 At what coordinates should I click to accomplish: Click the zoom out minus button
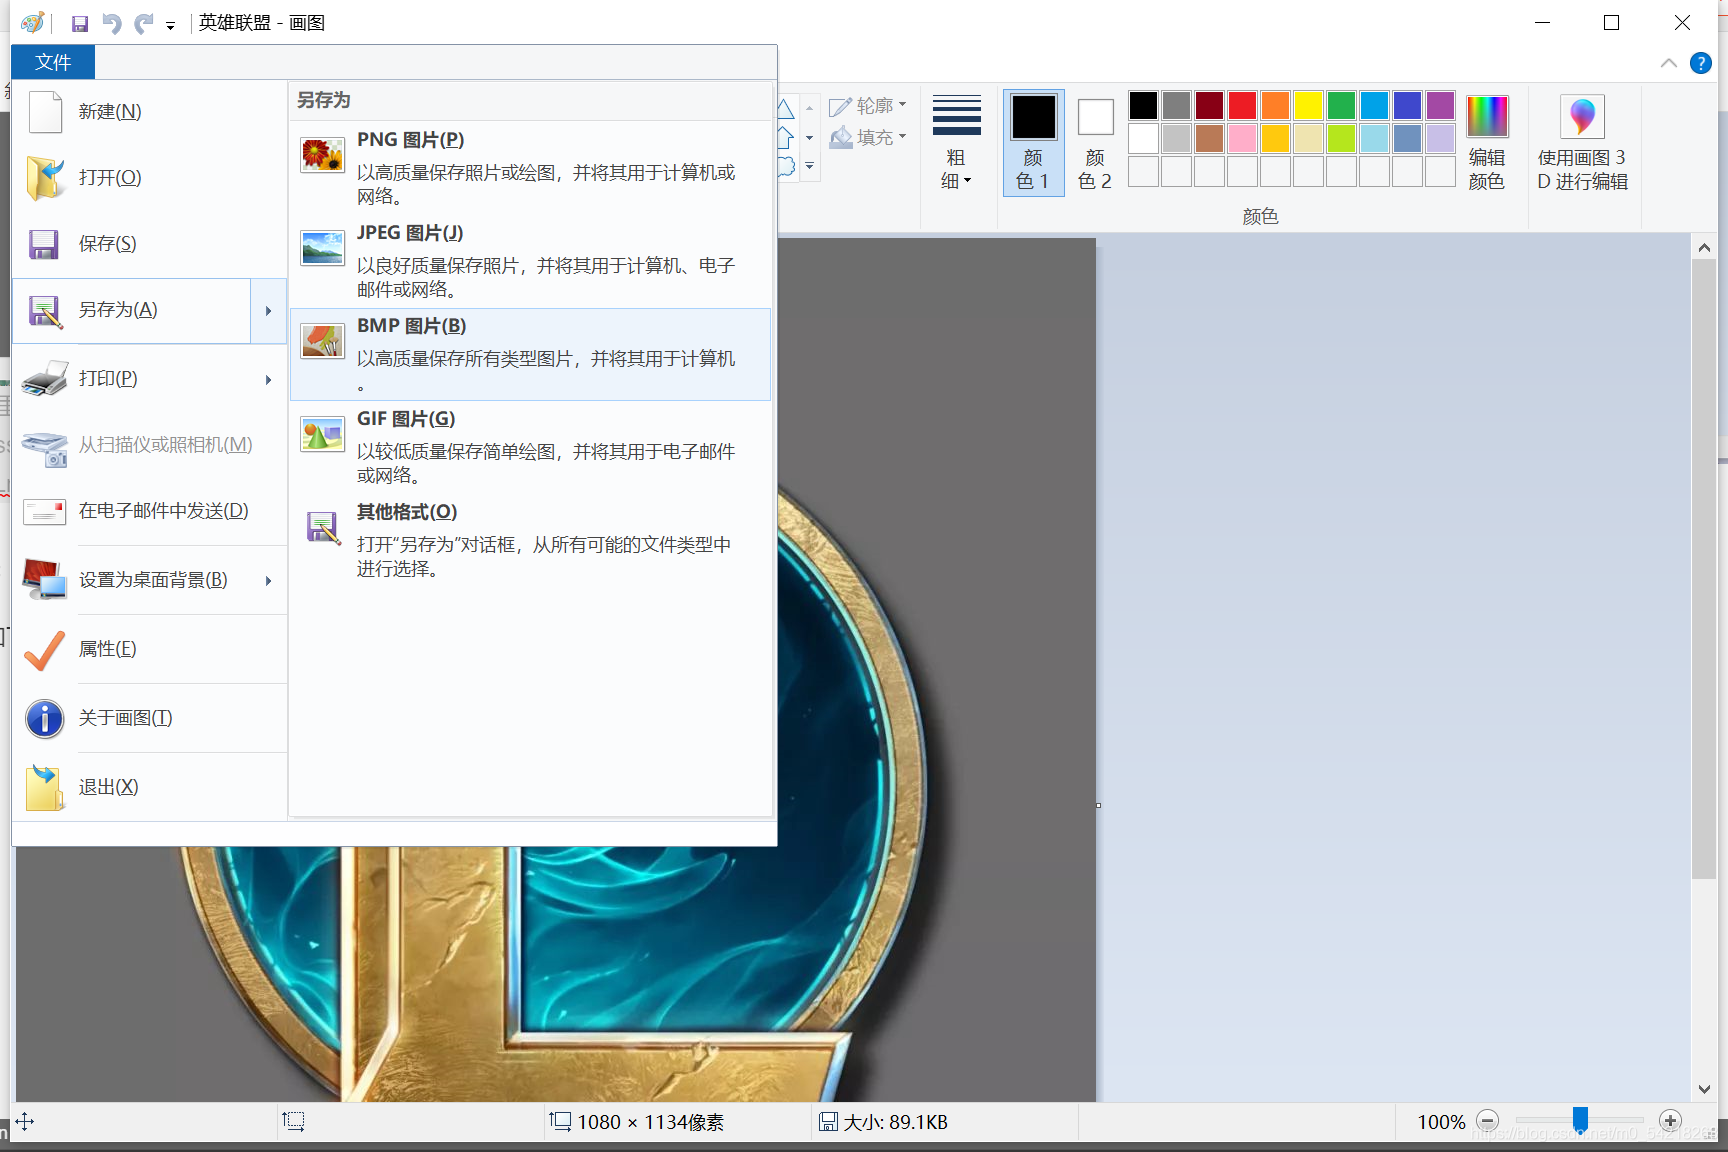click(1488, 1121)
